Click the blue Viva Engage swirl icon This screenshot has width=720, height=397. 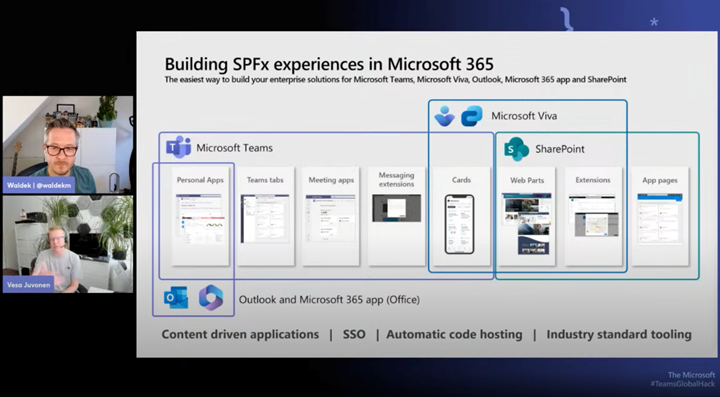(x=472, y=116)
